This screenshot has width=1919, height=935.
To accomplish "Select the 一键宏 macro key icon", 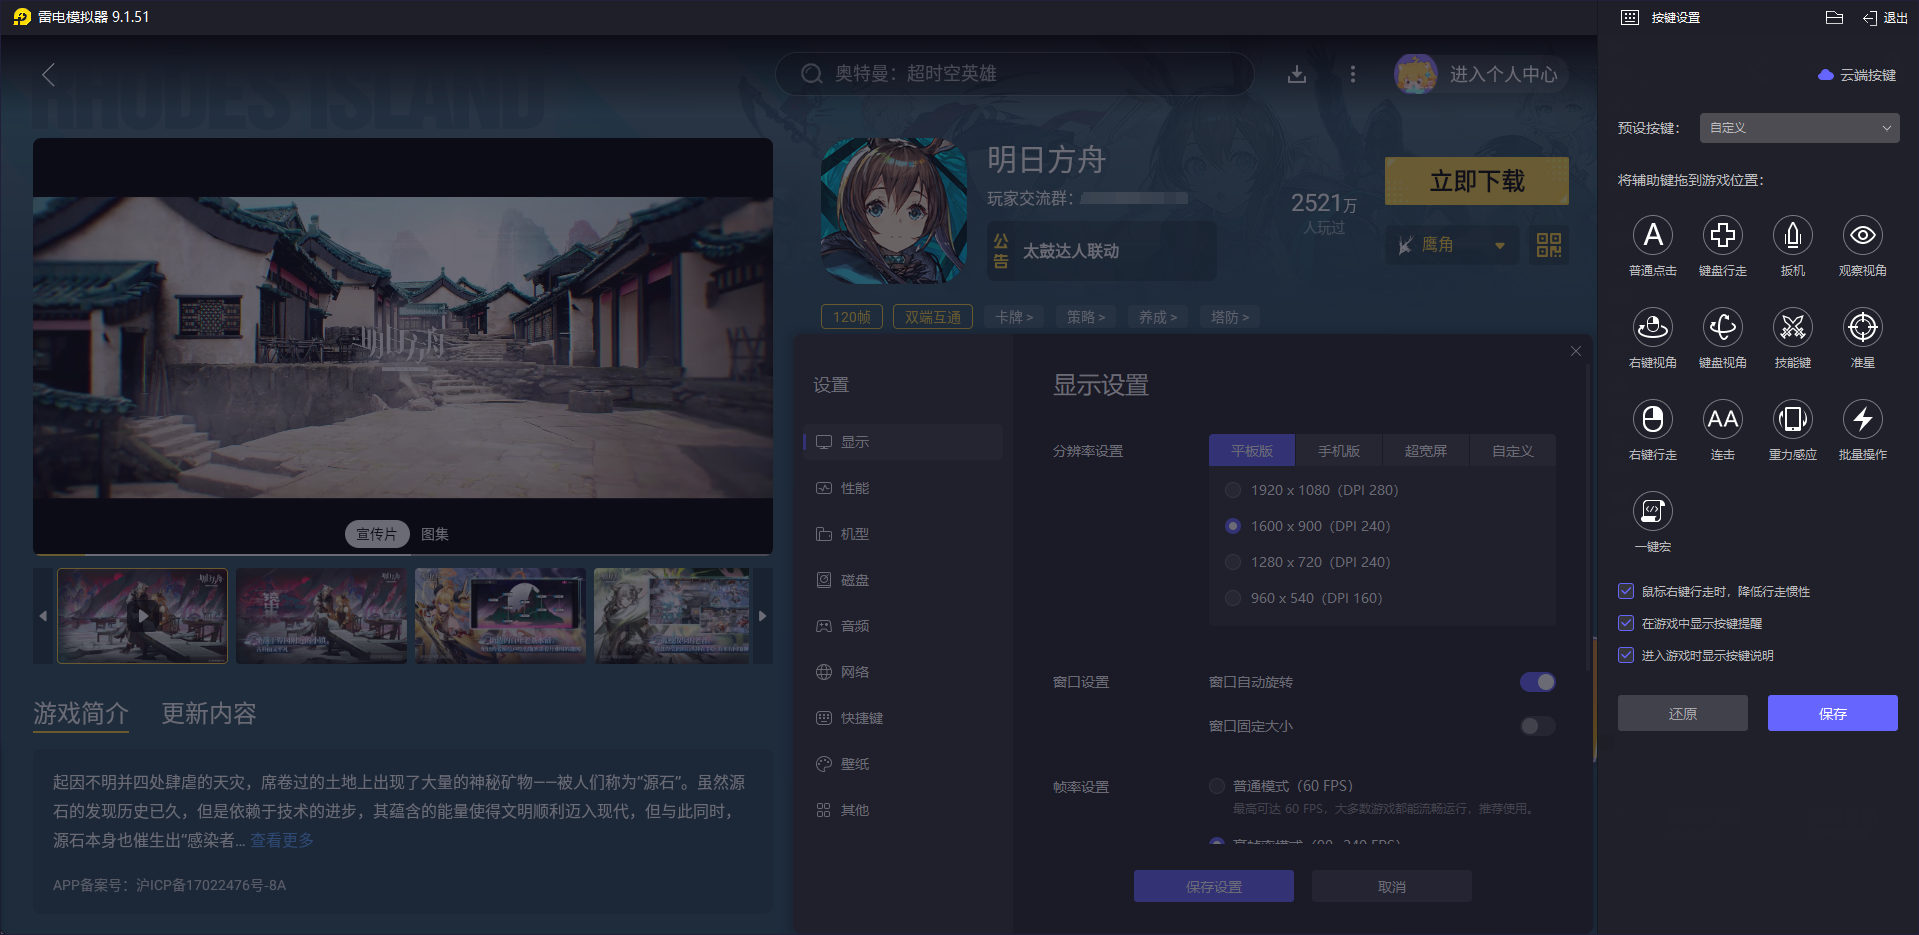I will [1652, 511].
